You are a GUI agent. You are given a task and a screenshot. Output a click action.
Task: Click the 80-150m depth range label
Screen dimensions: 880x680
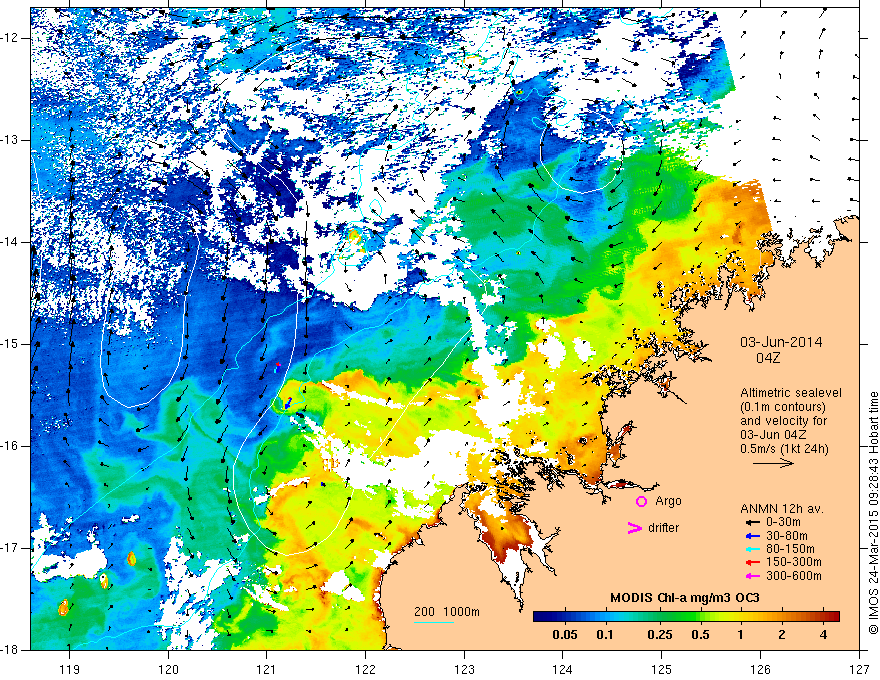point(790,549)
